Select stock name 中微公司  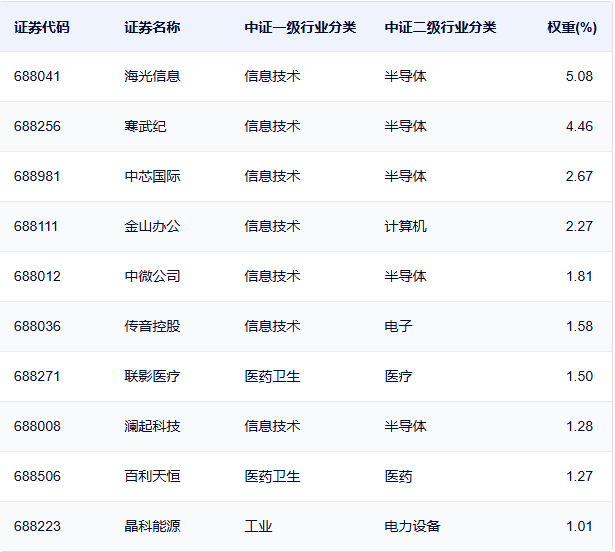[x=152, y=276]
